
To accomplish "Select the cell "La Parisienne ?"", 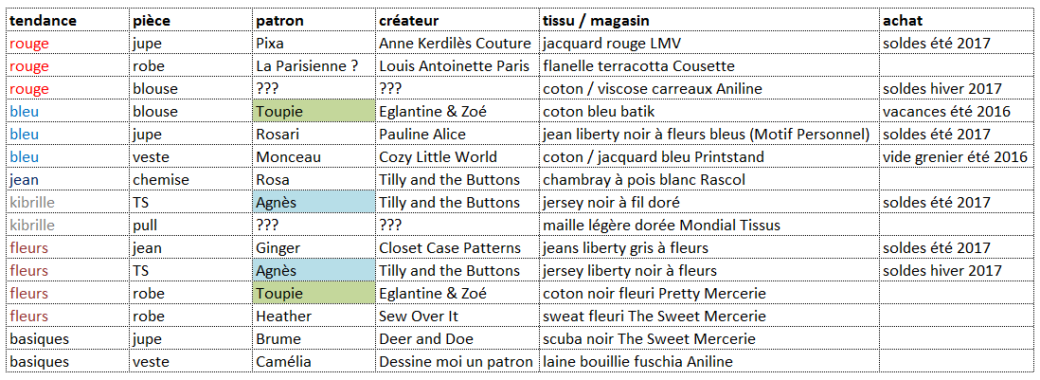I will click(x=314, y=66).
